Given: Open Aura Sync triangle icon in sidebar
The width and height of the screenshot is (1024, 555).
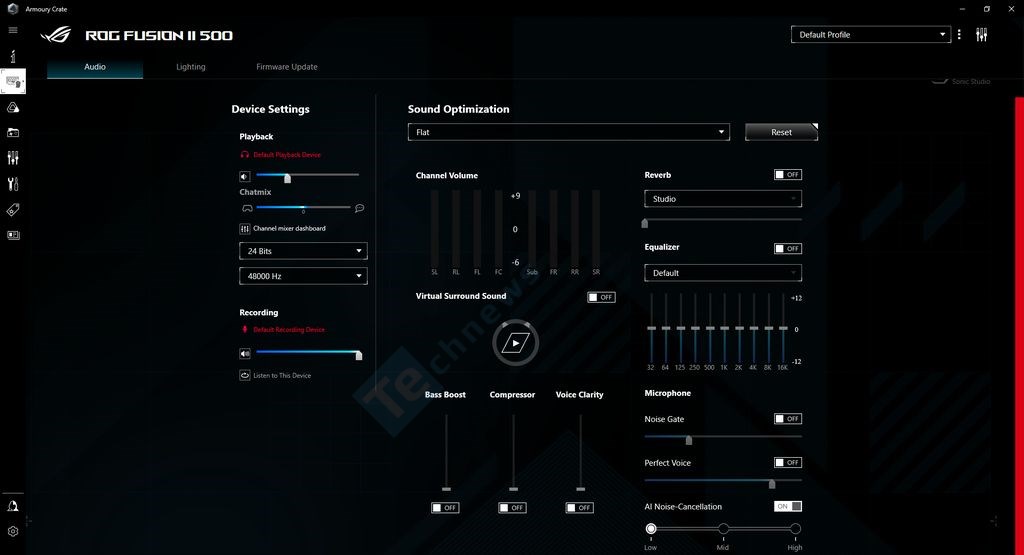Looking at the screenshot, I should pyautogui.click(x=12, y=107).
